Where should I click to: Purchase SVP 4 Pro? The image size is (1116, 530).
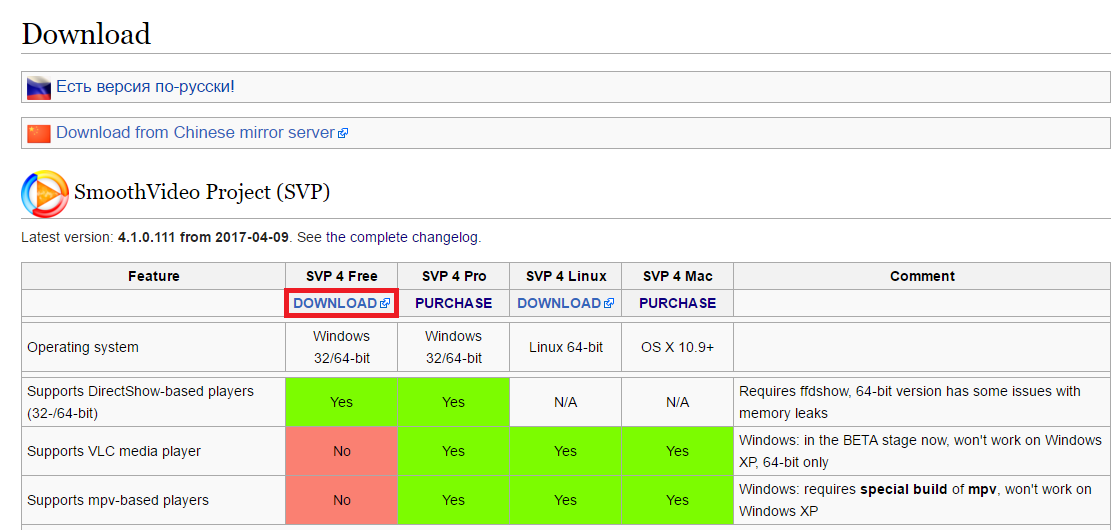453,303
